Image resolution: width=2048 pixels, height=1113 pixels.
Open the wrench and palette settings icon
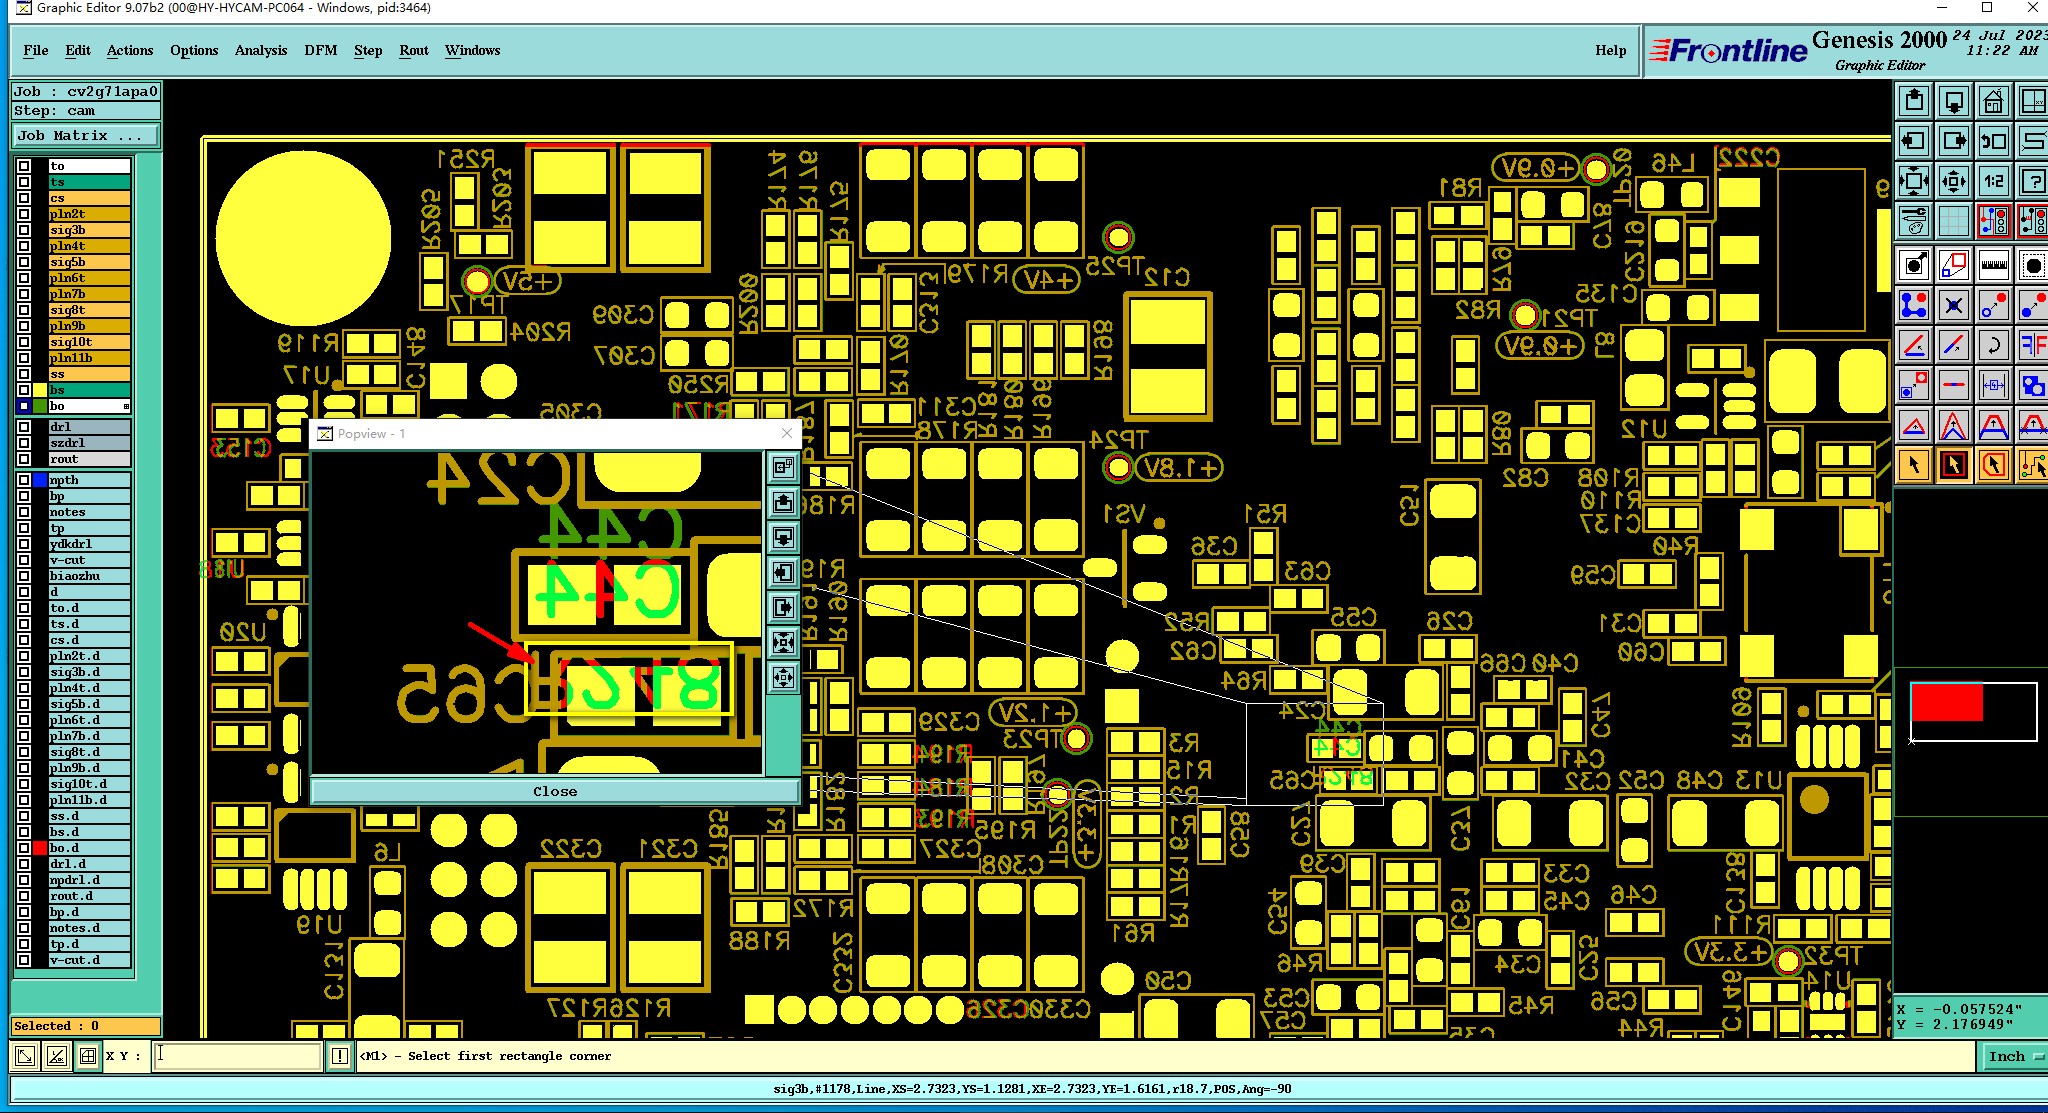(1914, 220)
